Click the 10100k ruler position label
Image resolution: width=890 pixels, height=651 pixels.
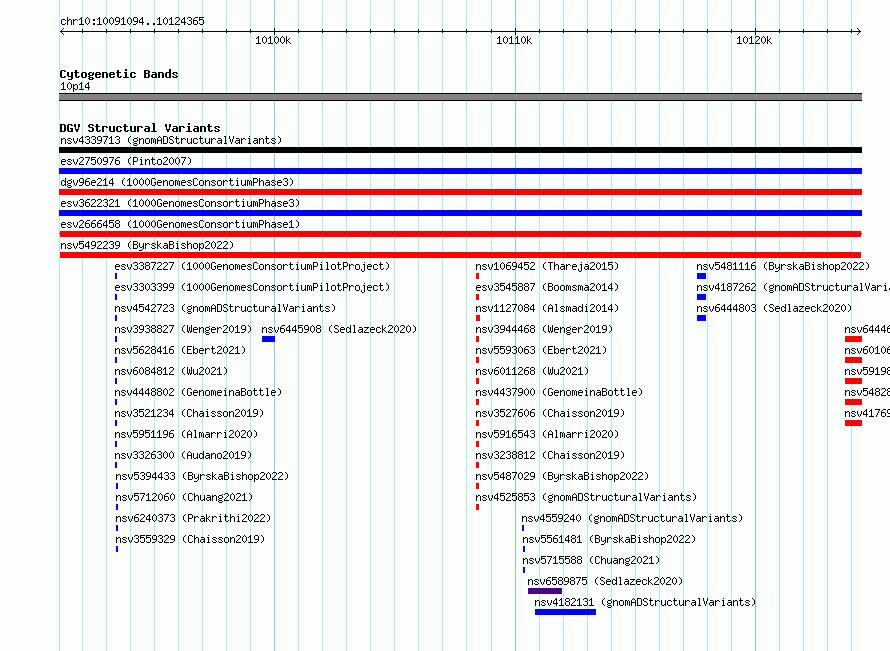tap(273, 40)
